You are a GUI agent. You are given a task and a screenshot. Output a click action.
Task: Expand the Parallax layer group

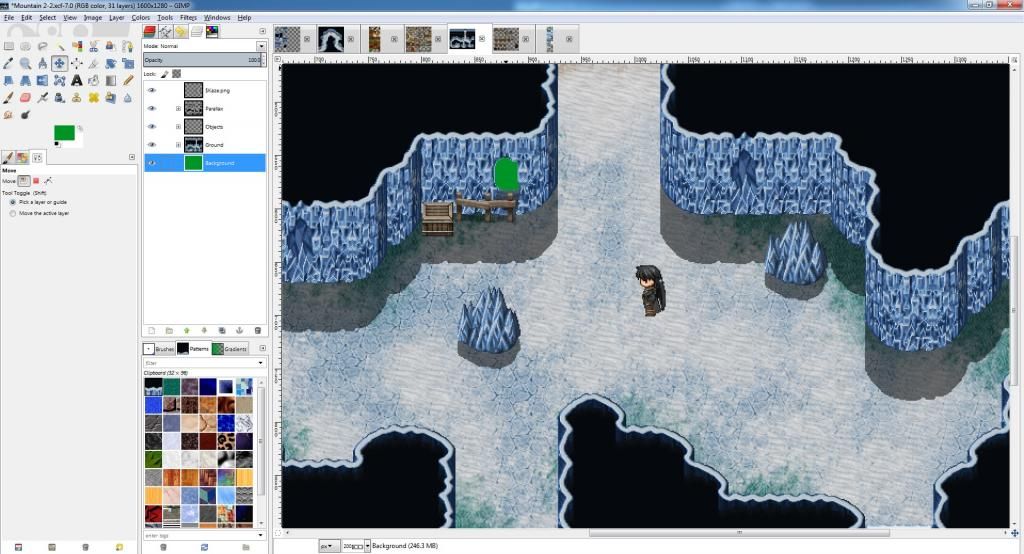coord(178,109)
